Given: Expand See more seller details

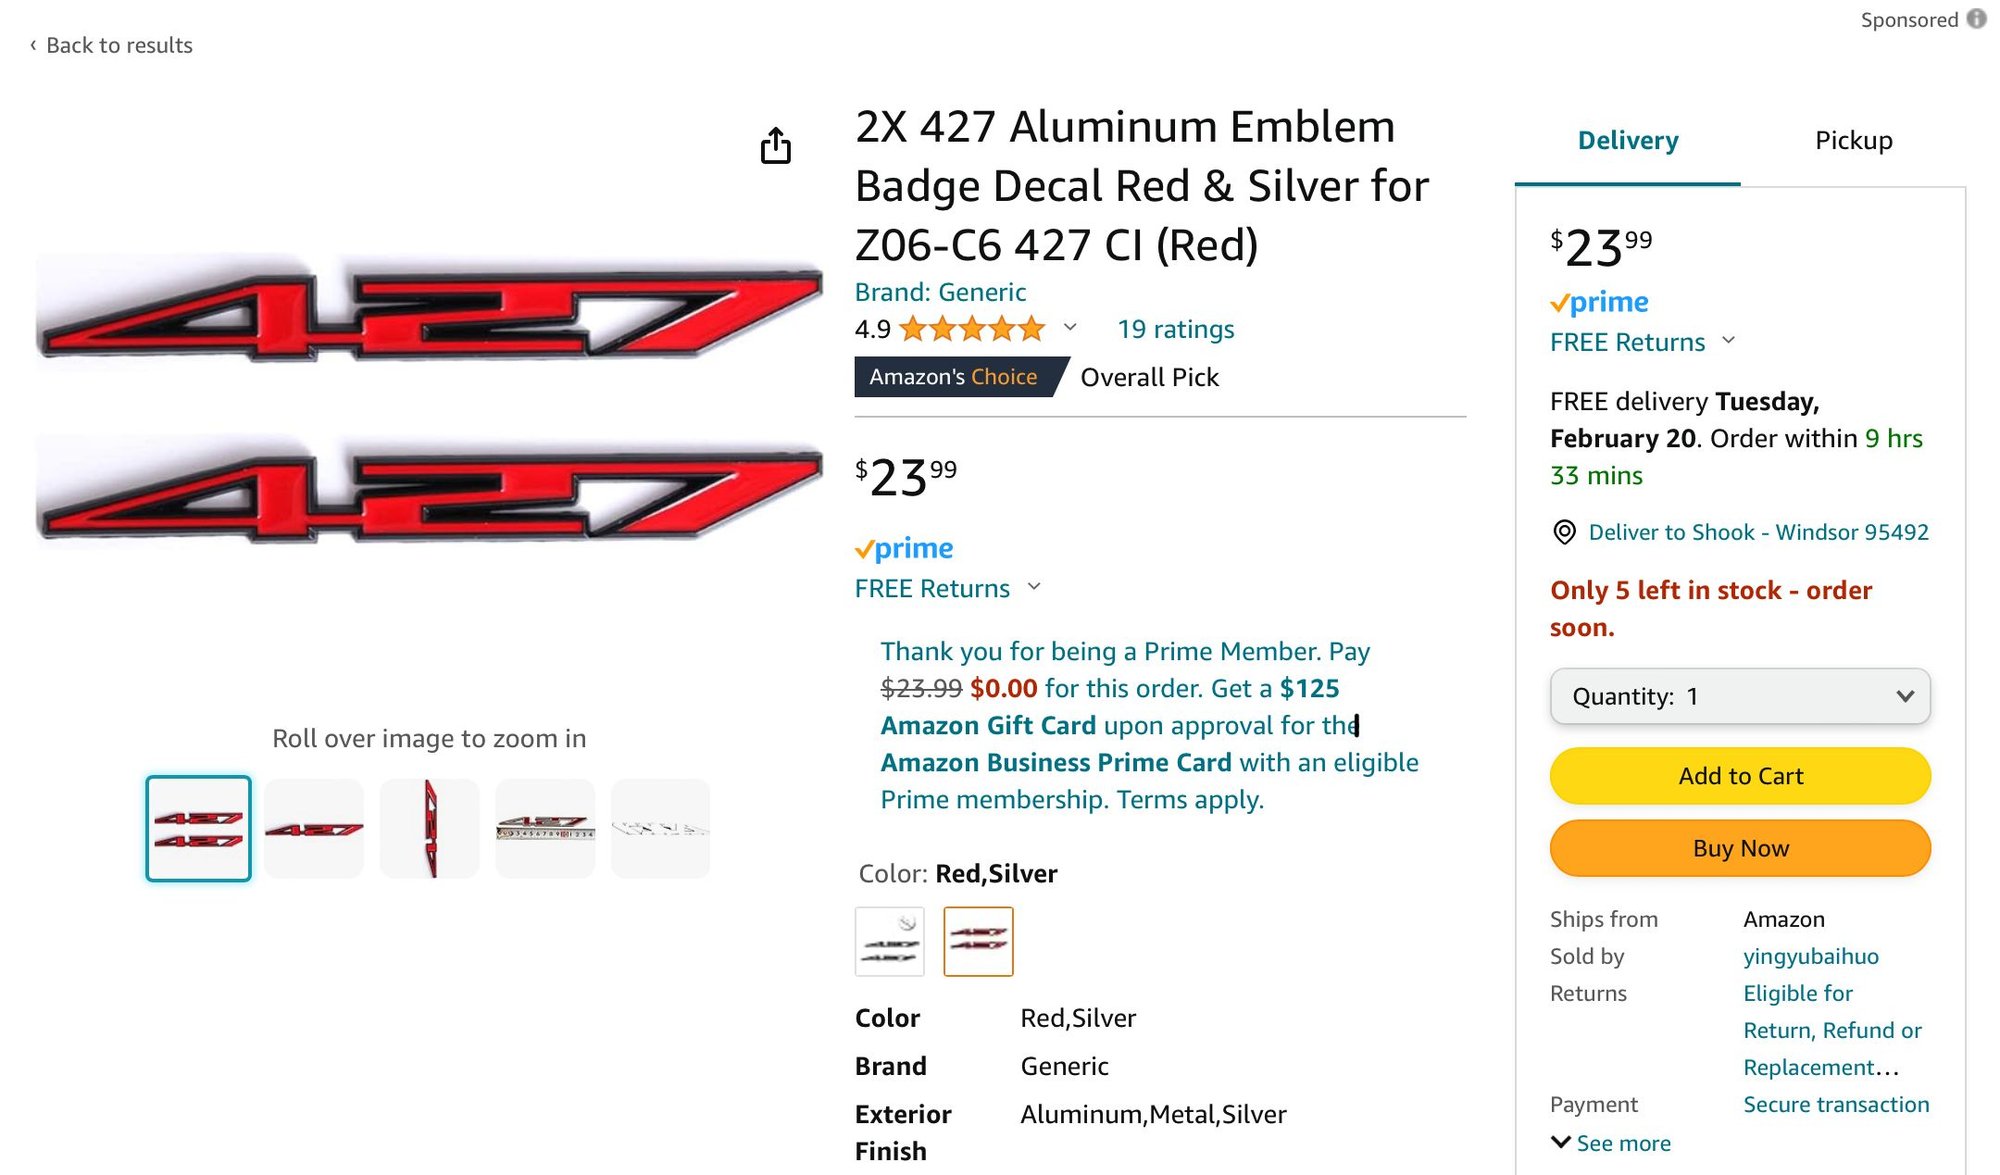Looking at the screenshot, I should [1611, 1143].
